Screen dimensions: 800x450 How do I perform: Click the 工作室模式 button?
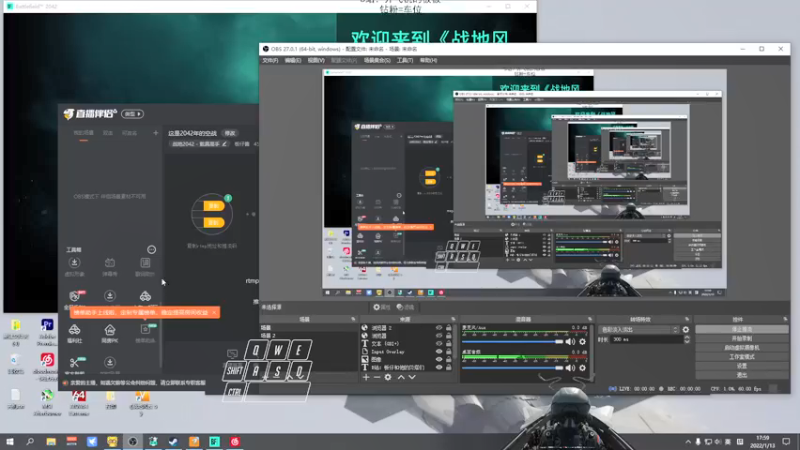(x=741, y=357)
